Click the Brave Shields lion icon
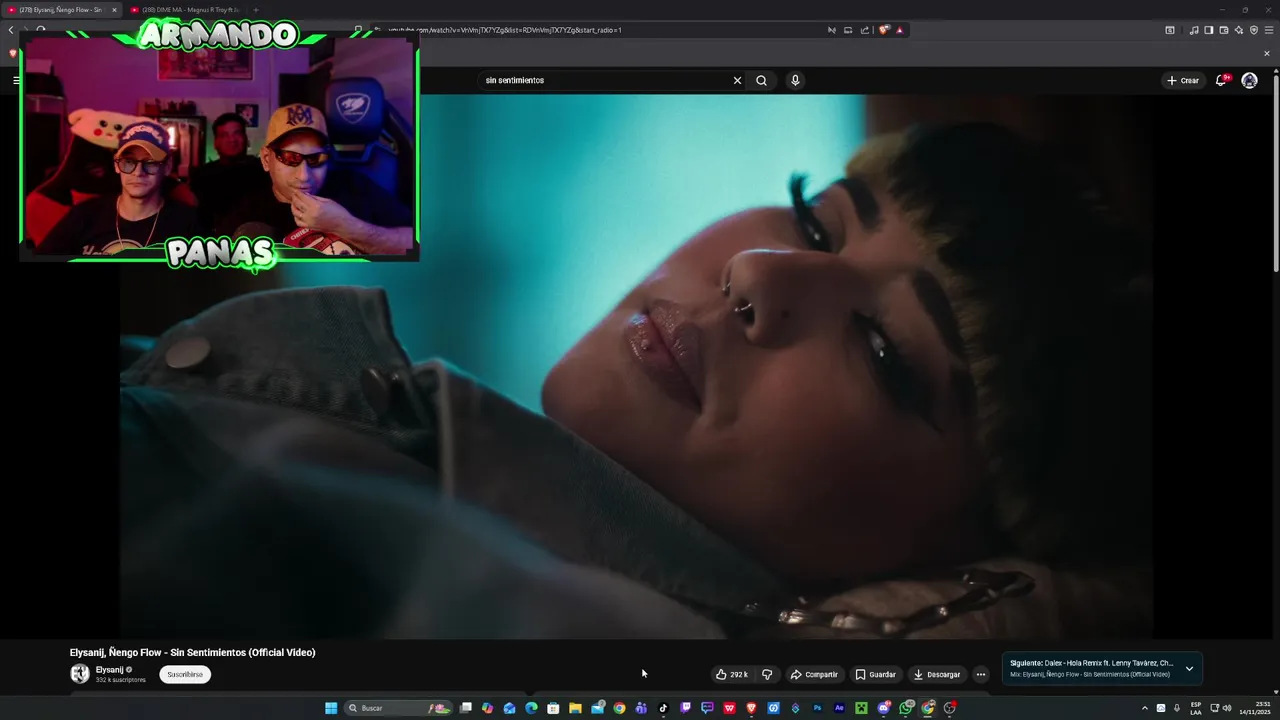The height and width of the screenshot is (720, 1280). point(884,30)
